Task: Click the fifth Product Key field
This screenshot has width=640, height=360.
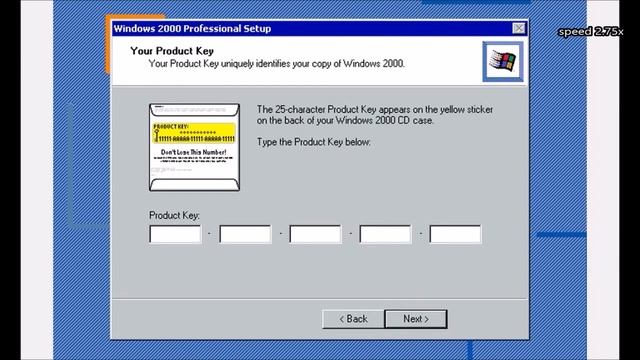Action: click(455, 234)
